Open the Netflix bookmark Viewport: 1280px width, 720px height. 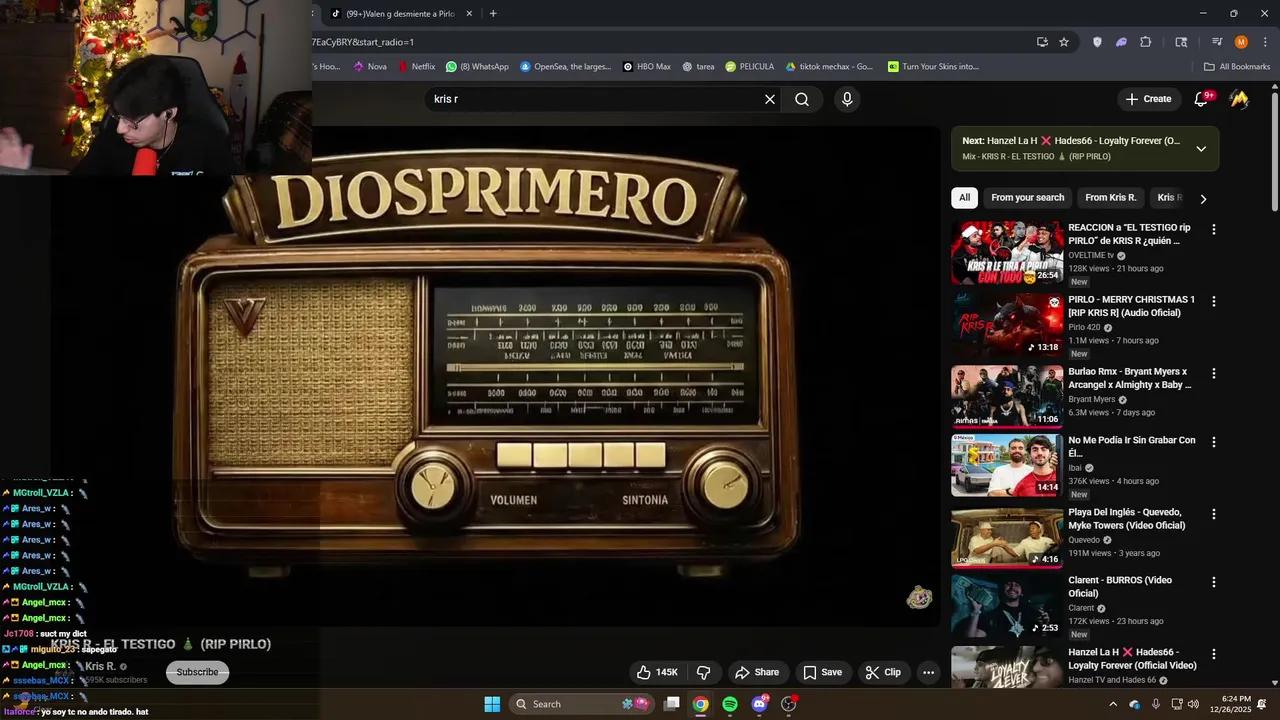click(x=417, y=67)
